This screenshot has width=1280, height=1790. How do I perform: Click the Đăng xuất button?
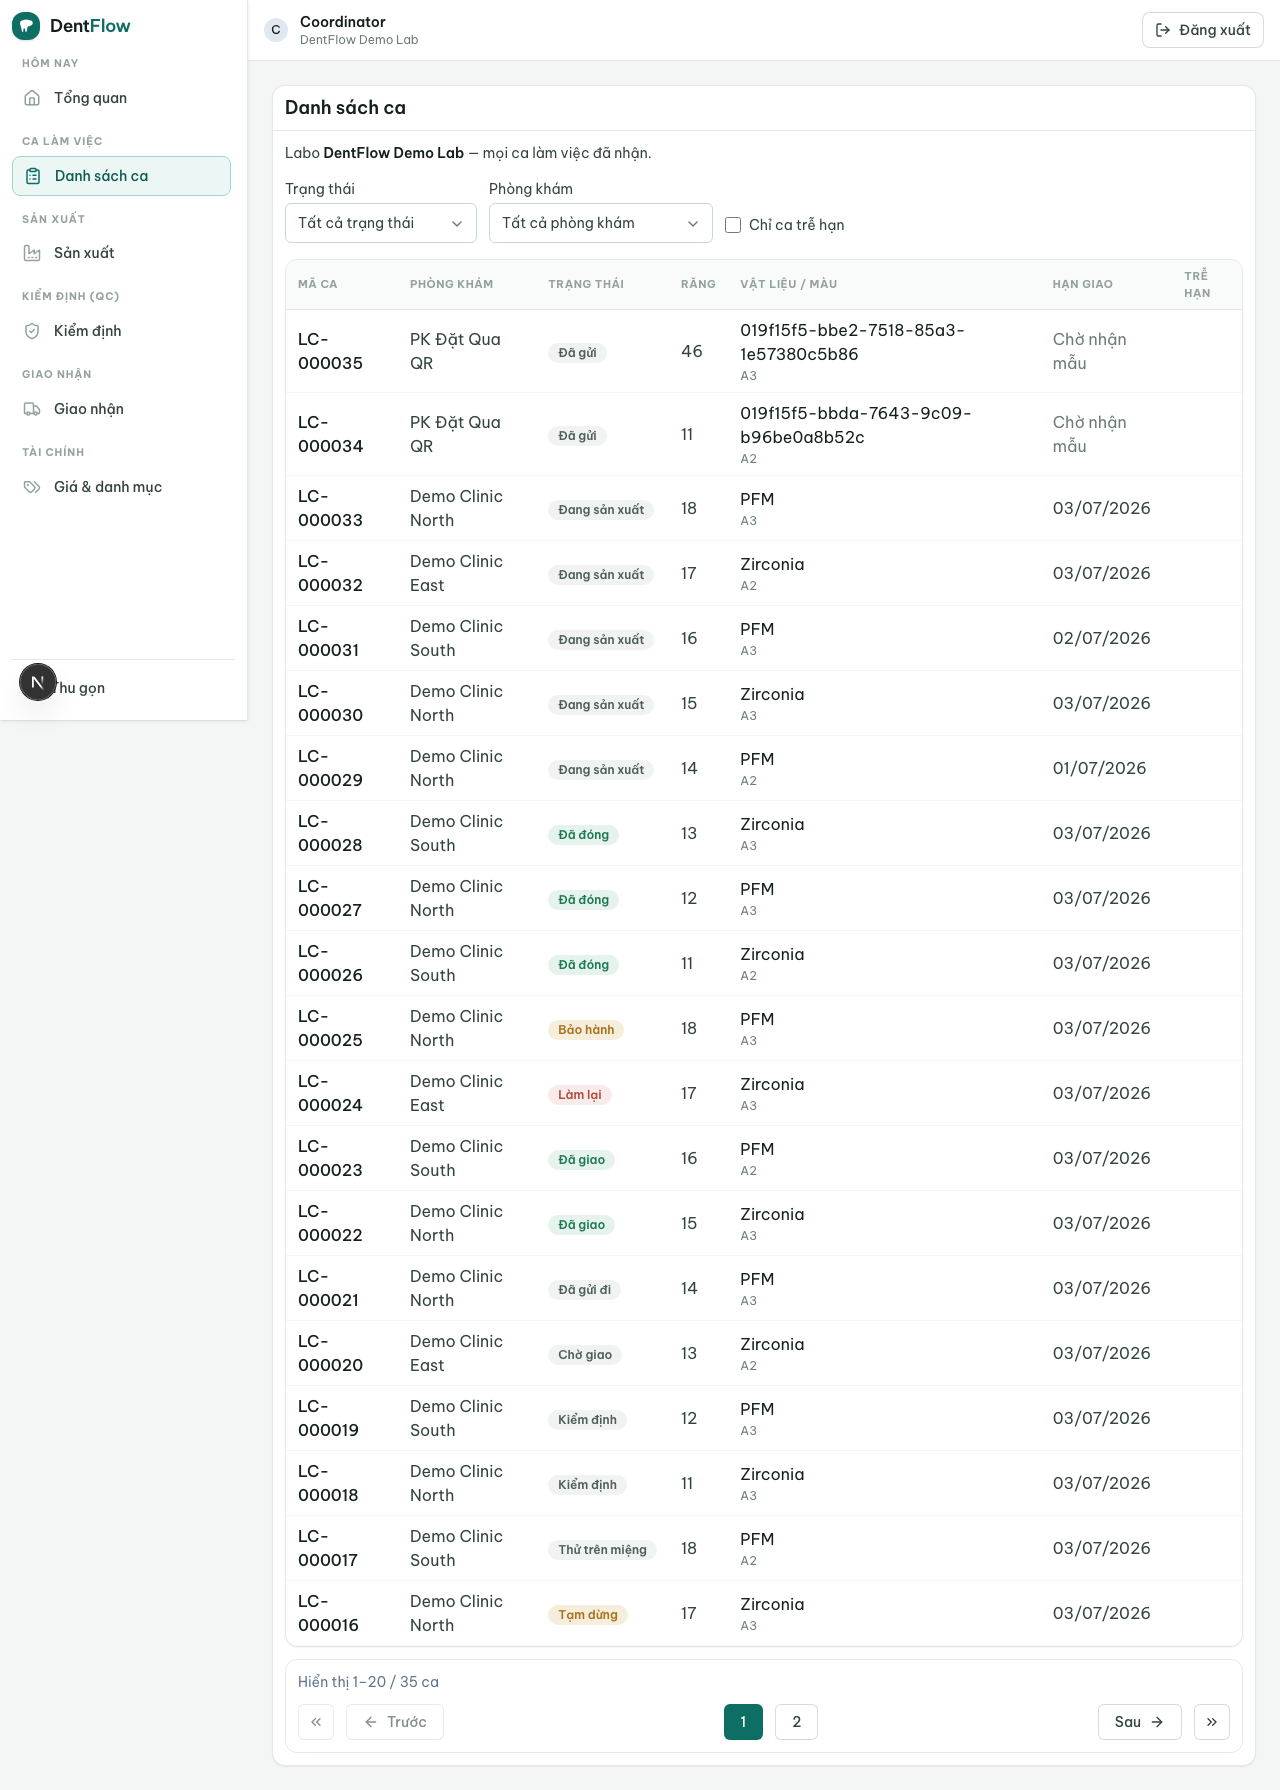click(x=1203, y=30)
